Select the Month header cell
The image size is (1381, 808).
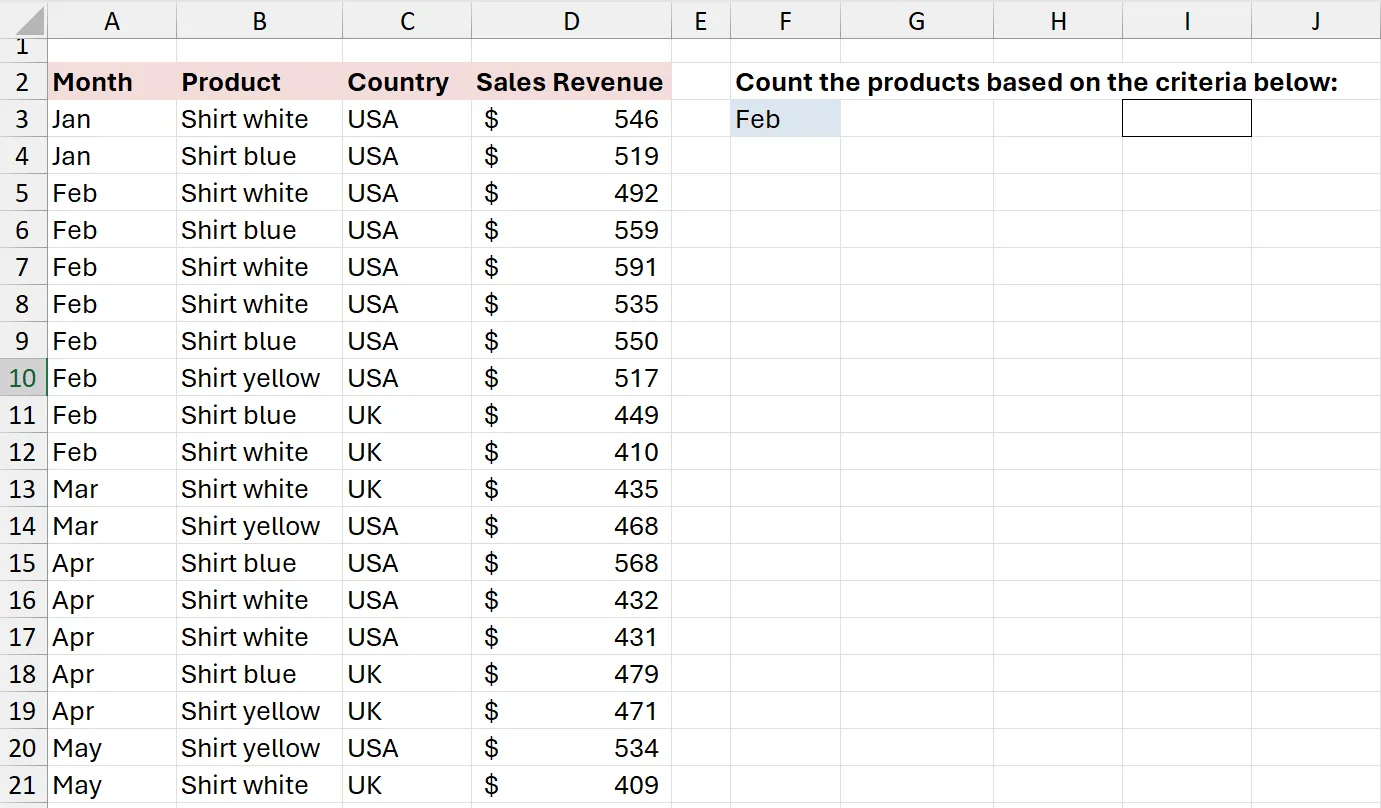(111, 82)
